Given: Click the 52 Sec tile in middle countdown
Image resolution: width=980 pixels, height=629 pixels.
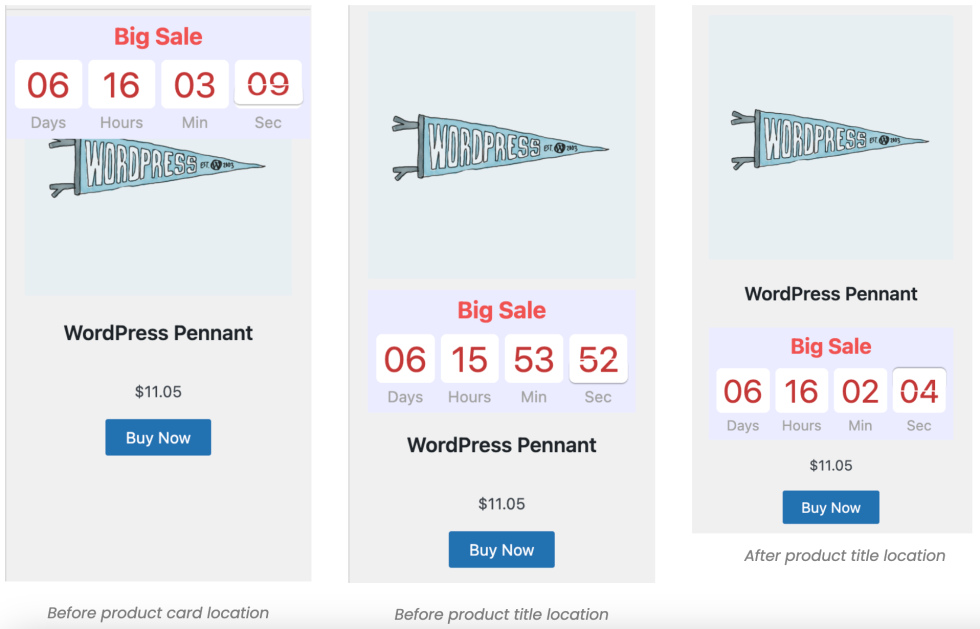Looking at the screenshot, I should pyautogui.click(x=598, y=359).
